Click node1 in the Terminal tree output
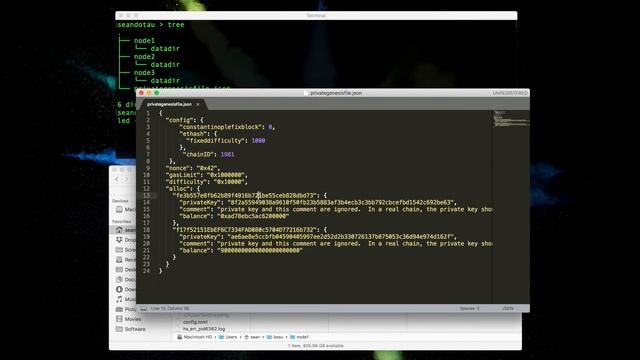This screenshot has height=360, width=640. (x=144, y=41)
